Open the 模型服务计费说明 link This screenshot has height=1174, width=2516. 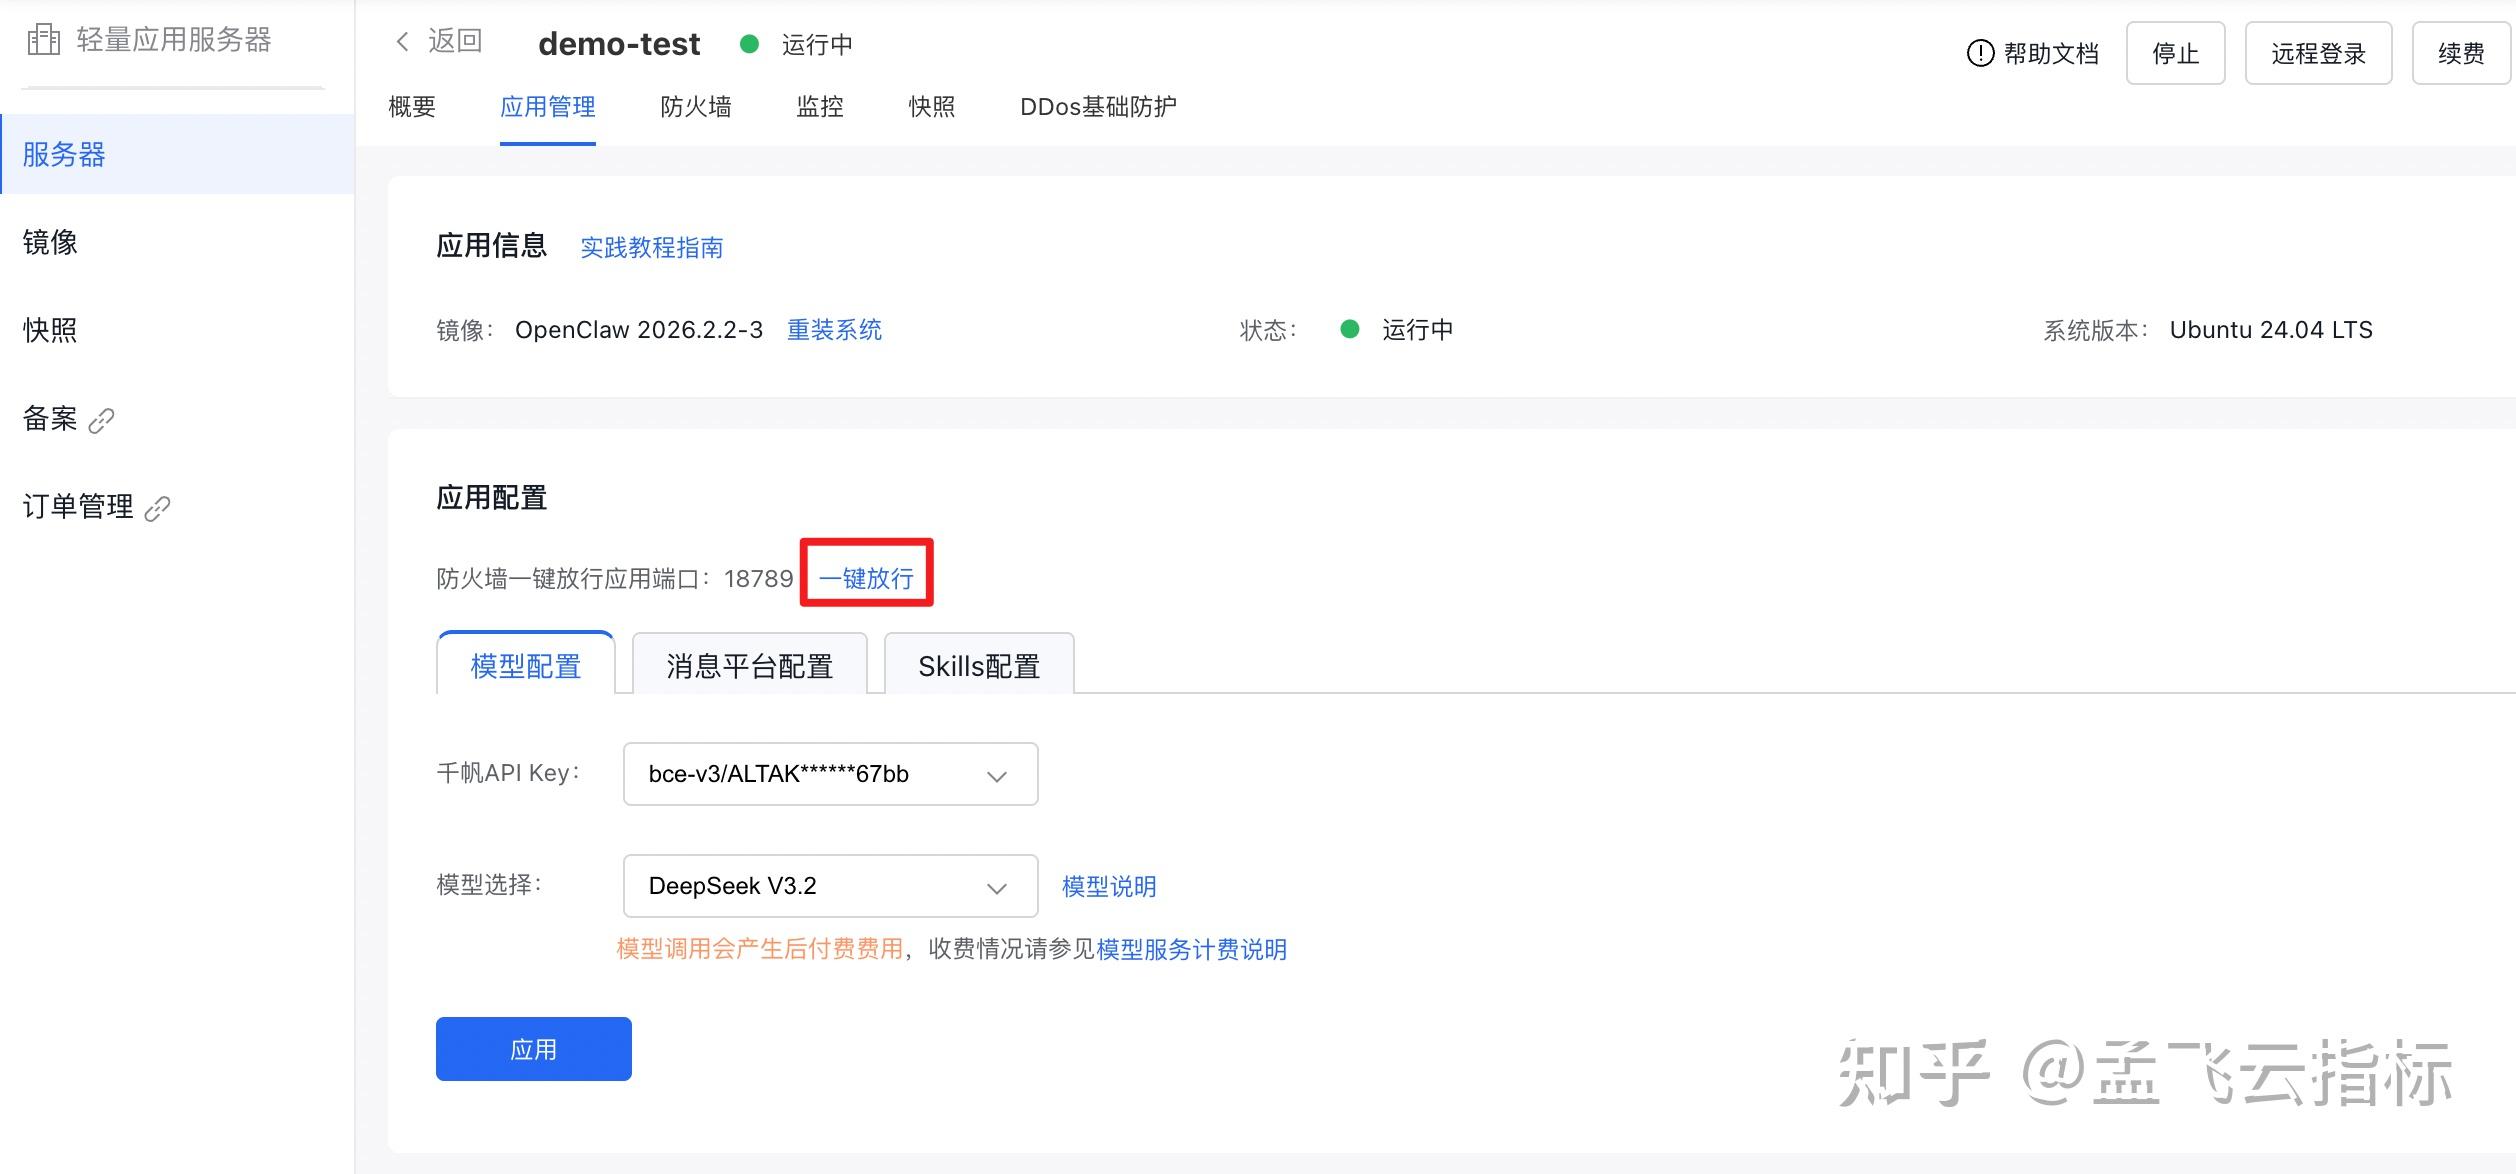1191,949
